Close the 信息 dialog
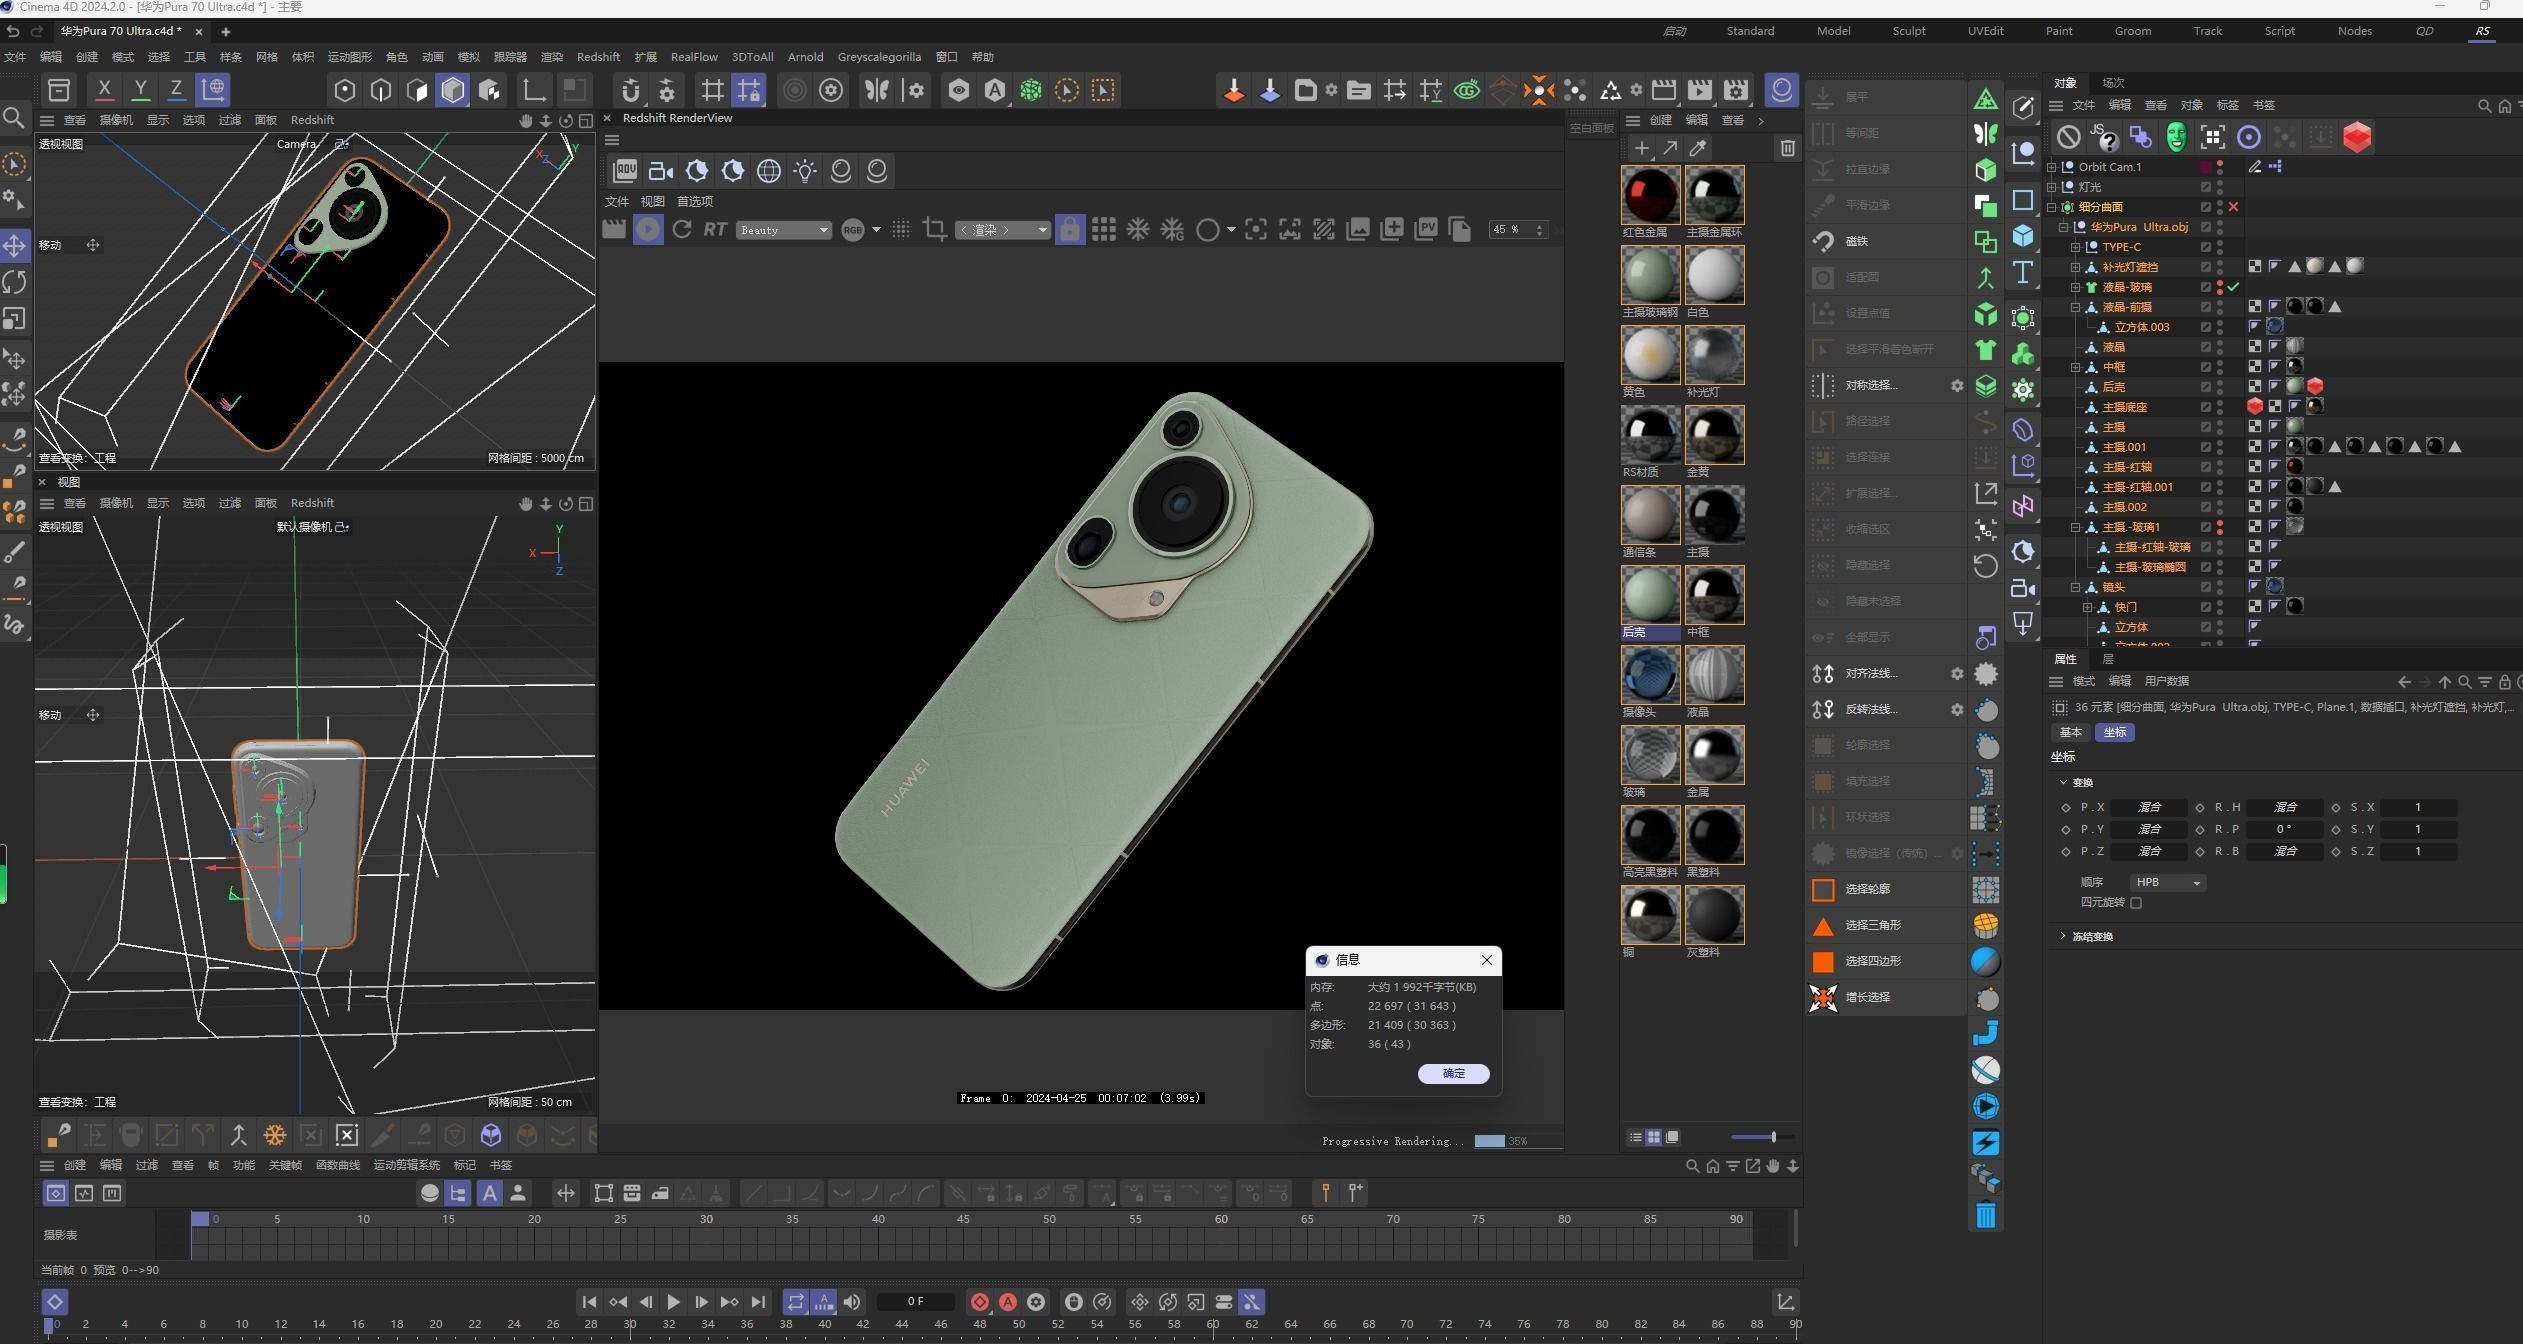Image resolution: width=2523 pixels, height=1344 pixels. click(x=1487, y=960)
